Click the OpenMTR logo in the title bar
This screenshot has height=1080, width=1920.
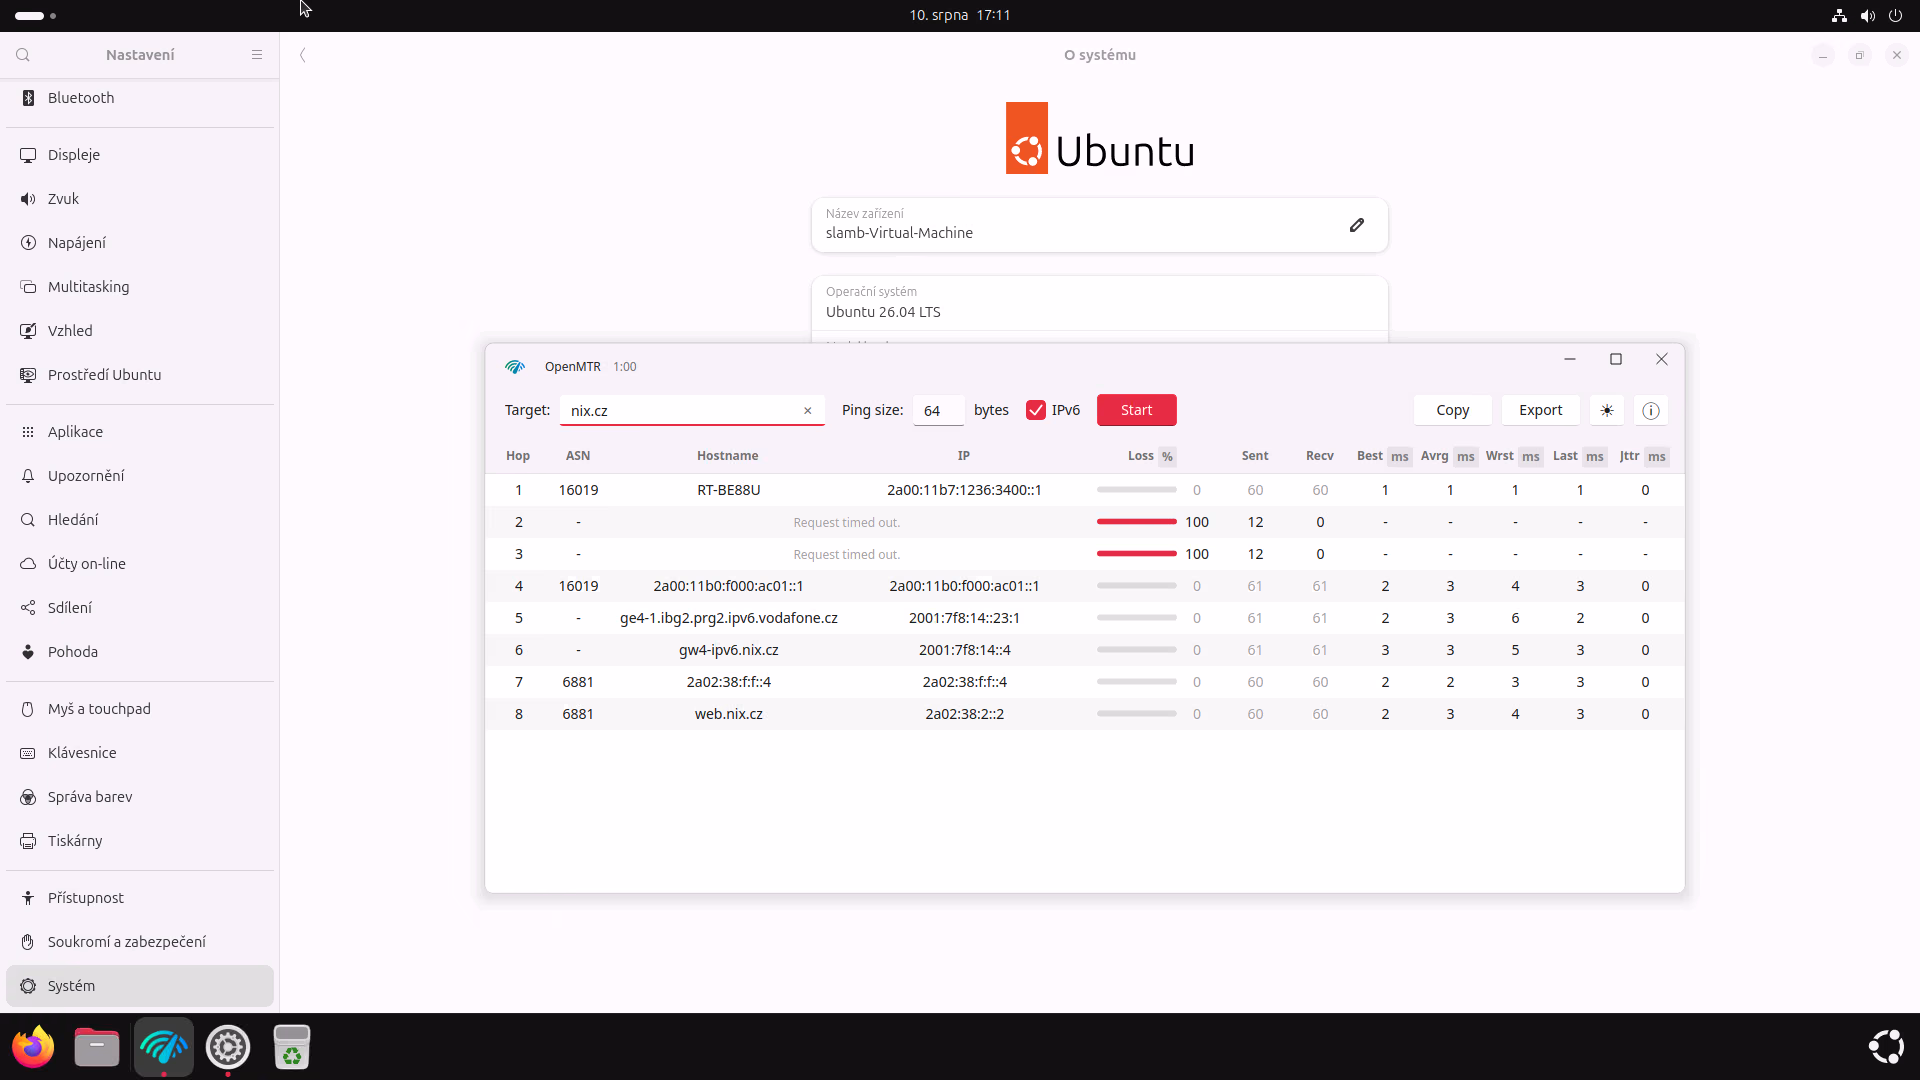(515, 367)
